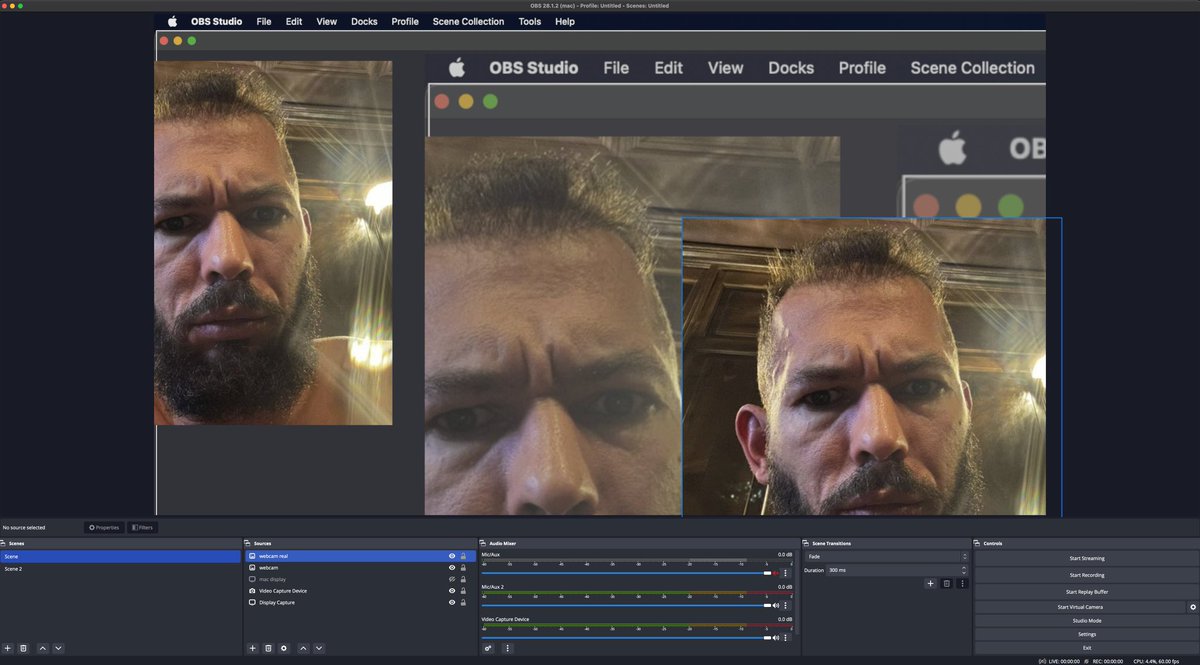Move selected source down with the arrow icon
Viewport: 1200px width, 665px height.
point(319,648)
